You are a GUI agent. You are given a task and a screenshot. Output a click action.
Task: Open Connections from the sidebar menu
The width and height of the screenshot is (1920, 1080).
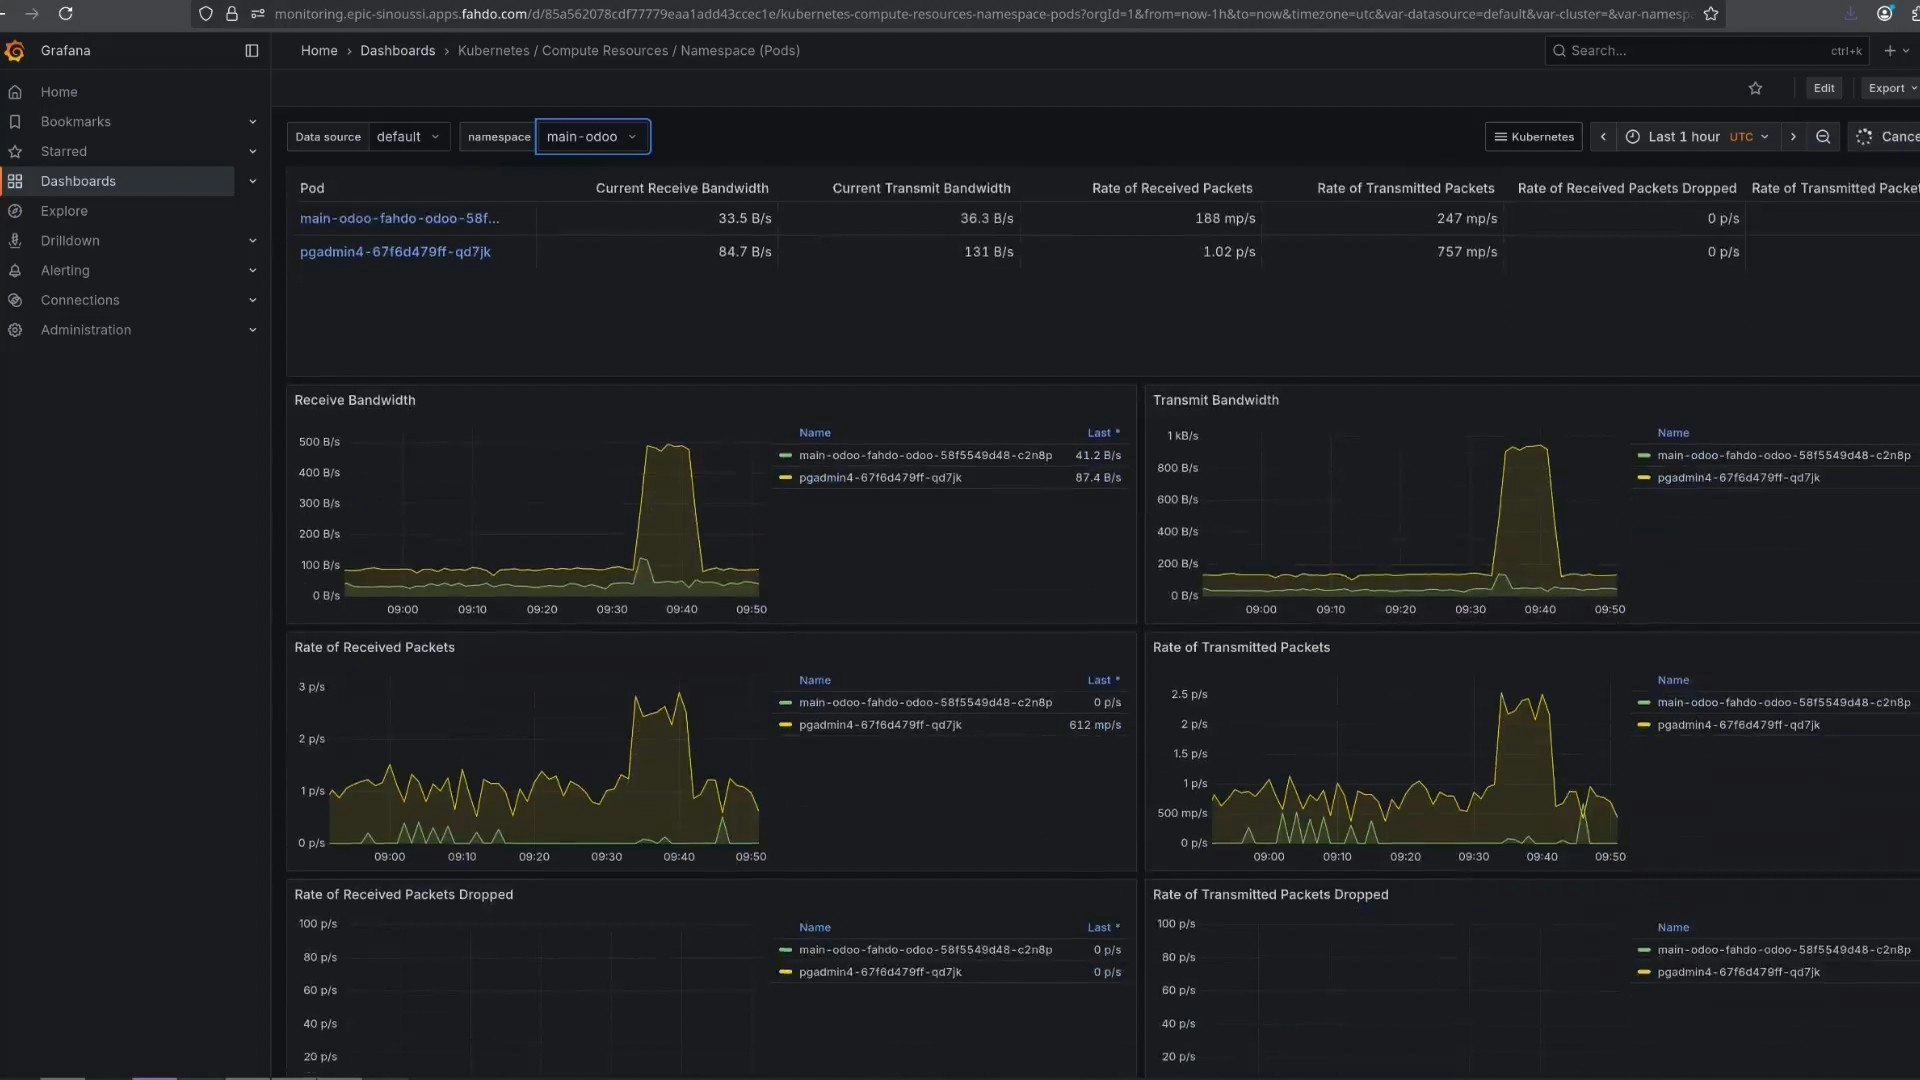[x=80, y=301]
